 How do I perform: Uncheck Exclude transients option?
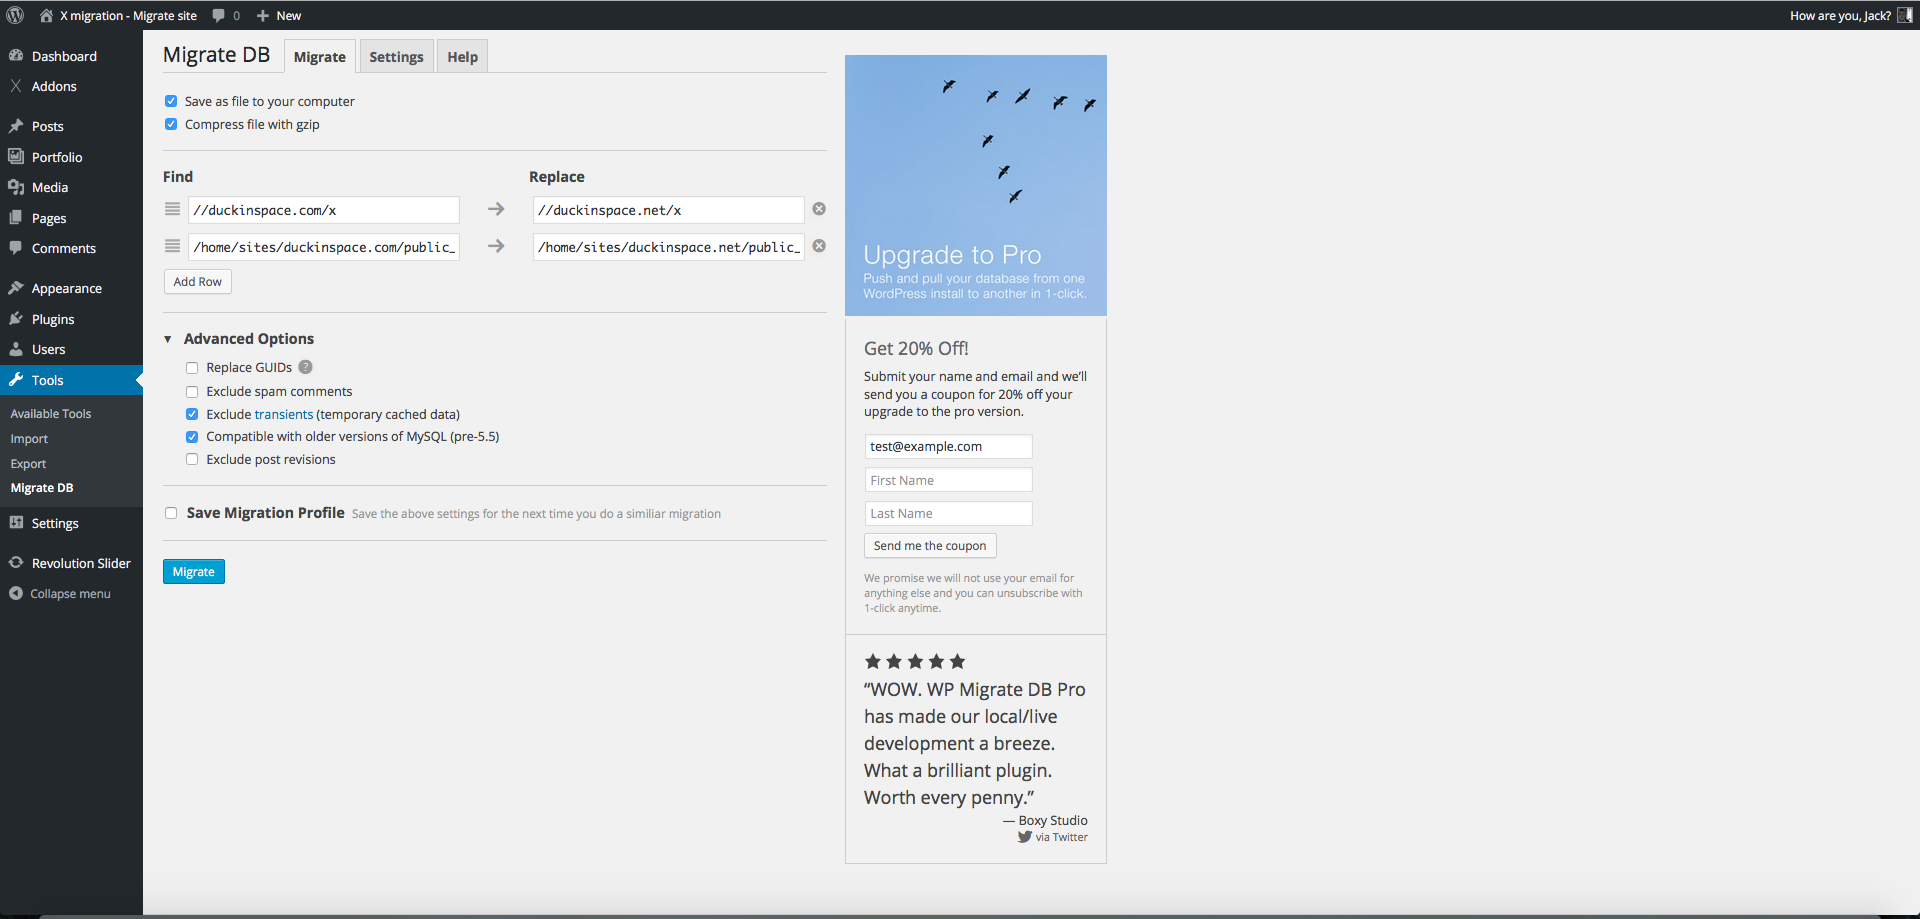click(192, 414)
